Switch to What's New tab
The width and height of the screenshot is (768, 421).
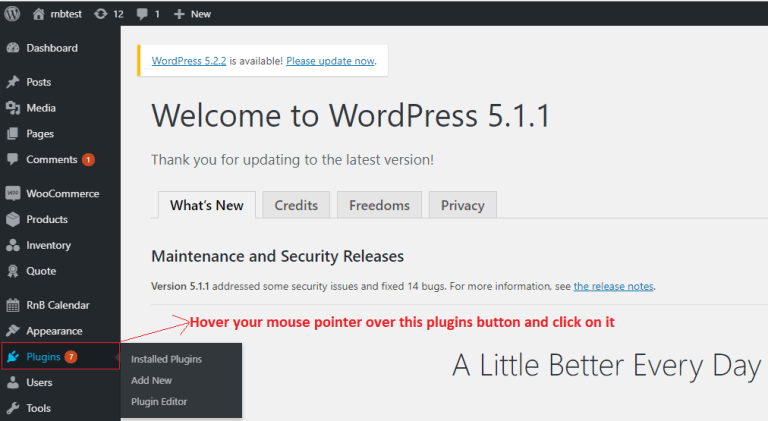[207, 205]
